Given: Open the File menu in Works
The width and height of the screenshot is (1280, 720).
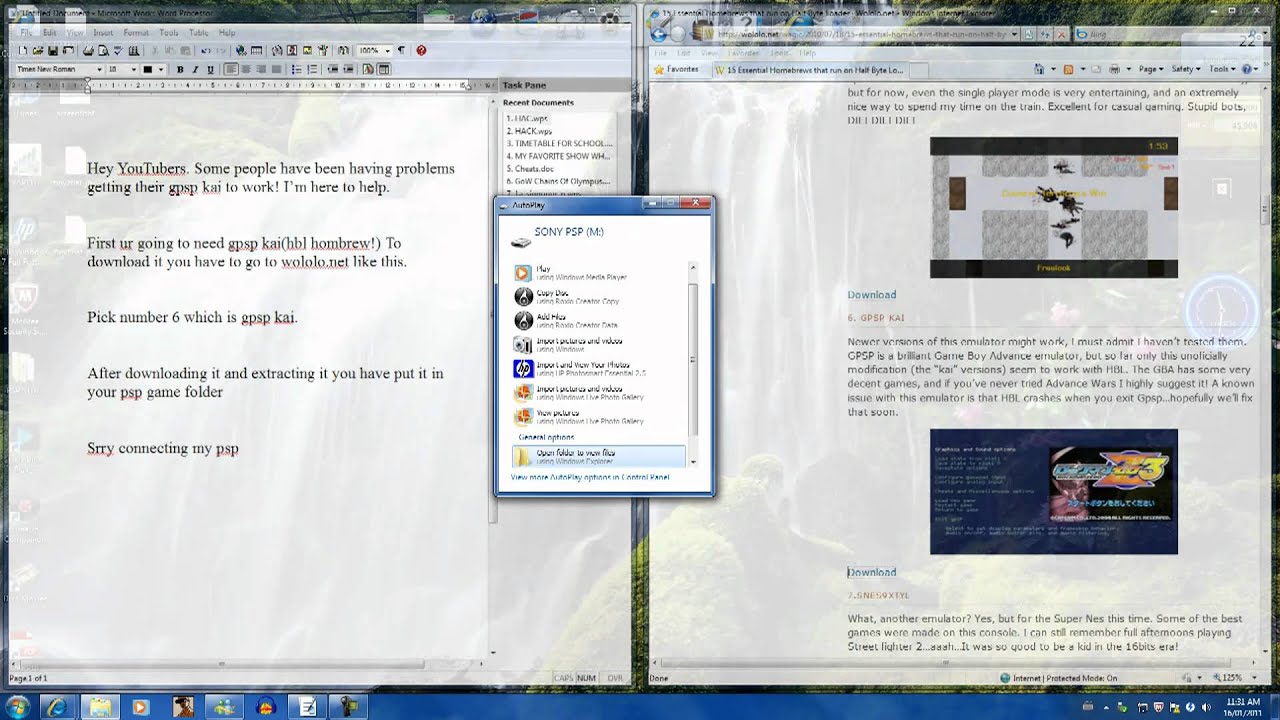Looking at the screenshot, I should [26, 33].
